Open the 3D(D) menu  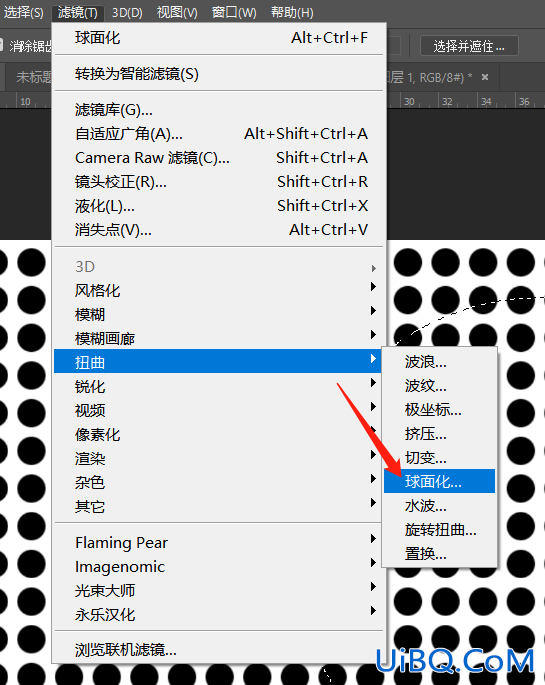pos(127,12)
